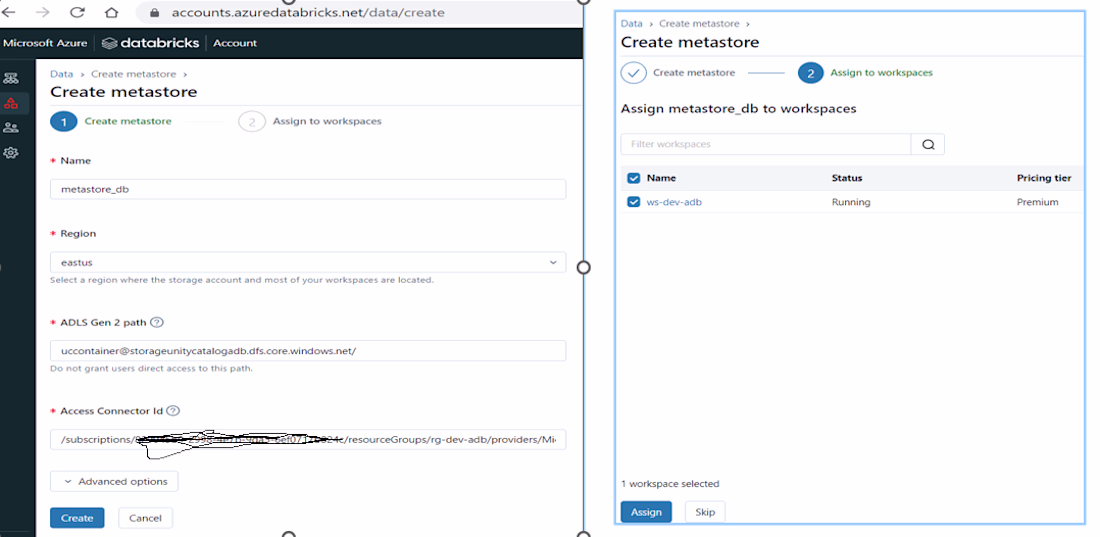Open the Data (catalog) sidebar icon
This screenshot has height=537, width=1100.
(x=11, y=103)
